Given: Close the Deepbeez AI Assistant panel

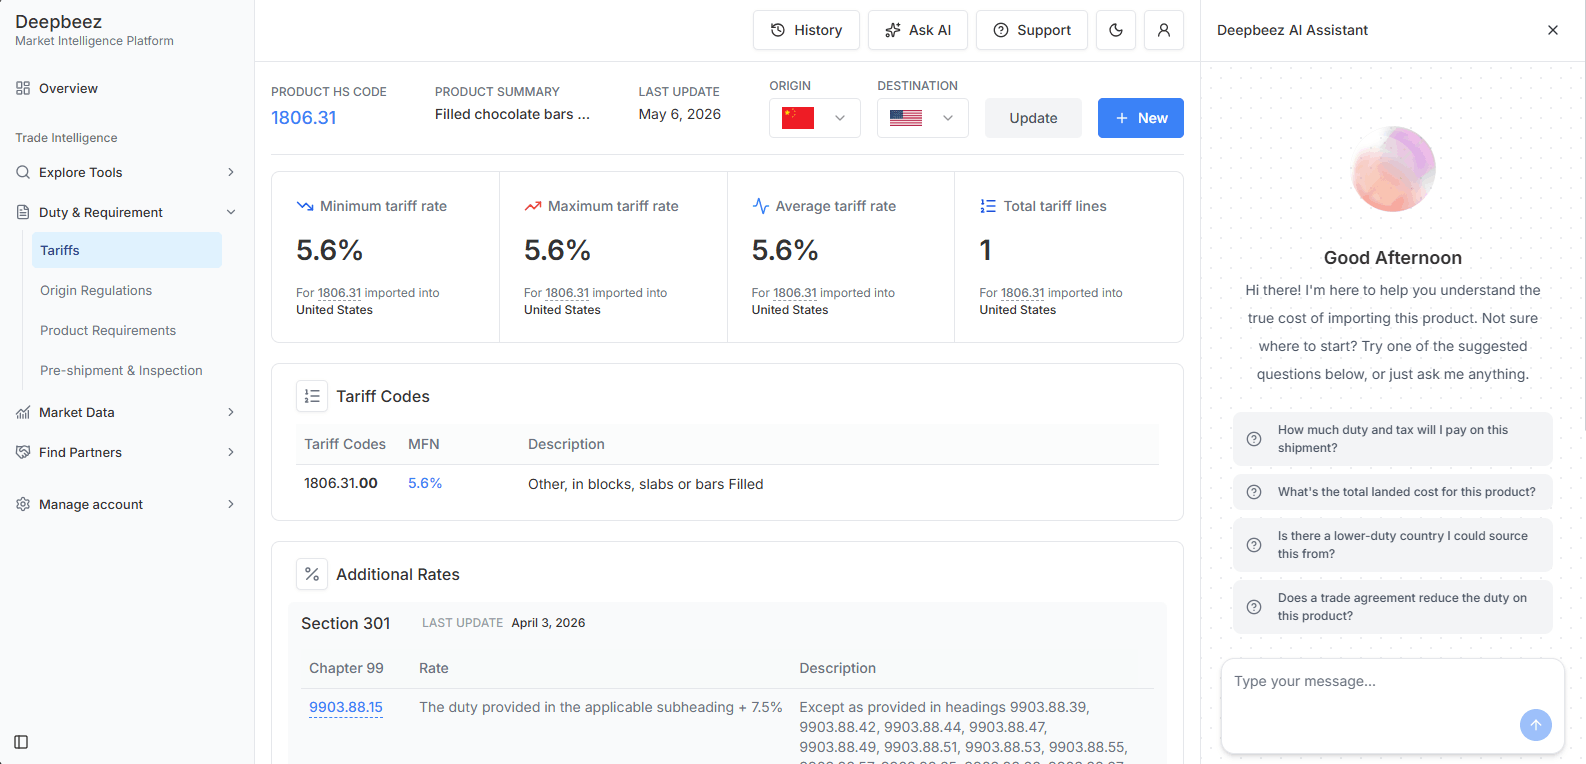Looking at the screenshot, I should pos(1553,30).
